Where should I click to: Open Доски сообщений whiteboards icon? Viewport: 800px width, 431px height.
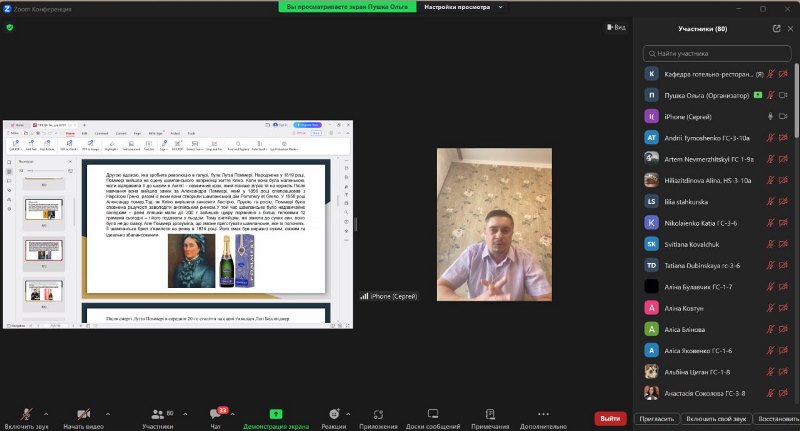(x=433, y=414)
